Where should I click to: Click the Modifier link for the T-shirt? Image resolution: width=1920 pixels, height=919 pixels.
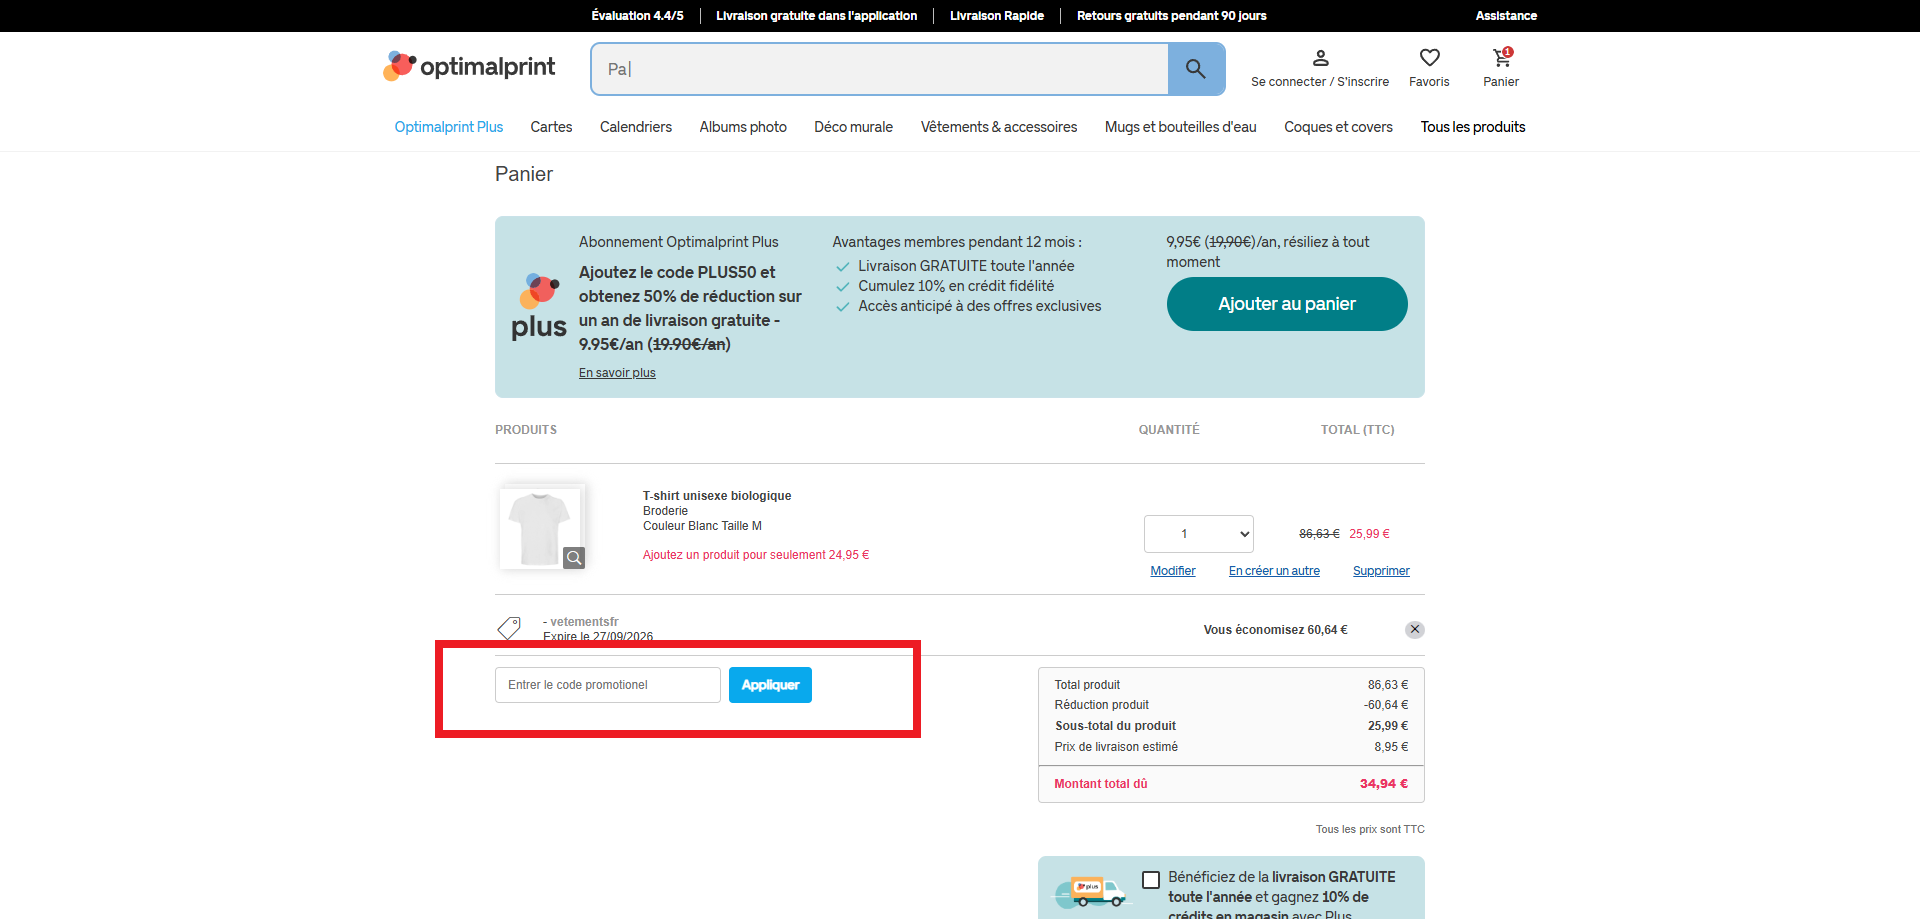click(1173, 571)
